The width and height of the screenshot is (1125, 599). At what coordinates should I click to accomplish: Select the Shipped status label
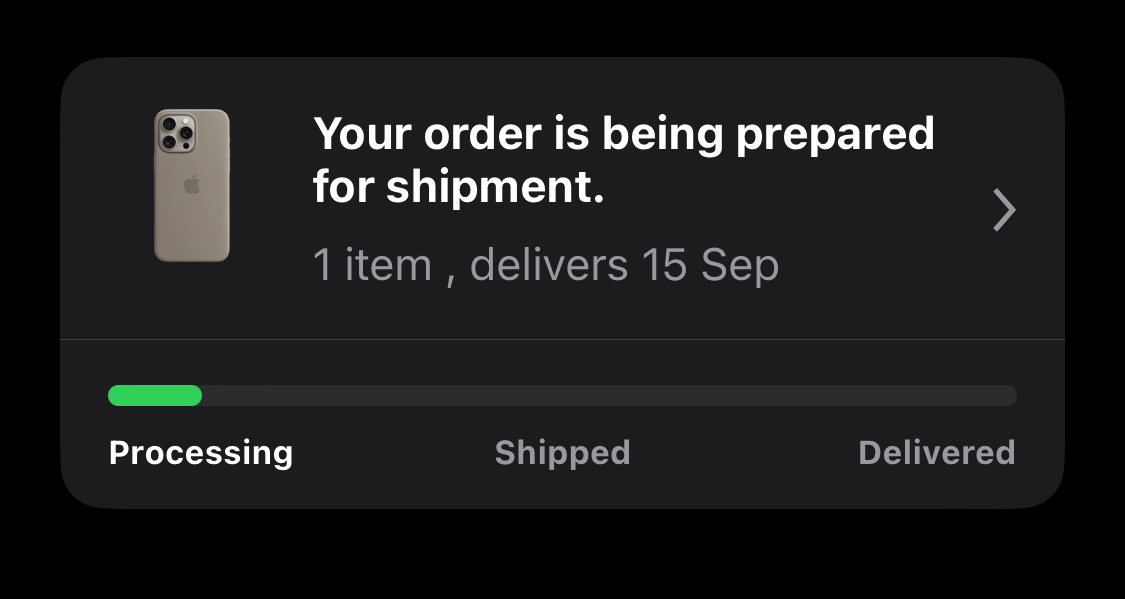562,453
